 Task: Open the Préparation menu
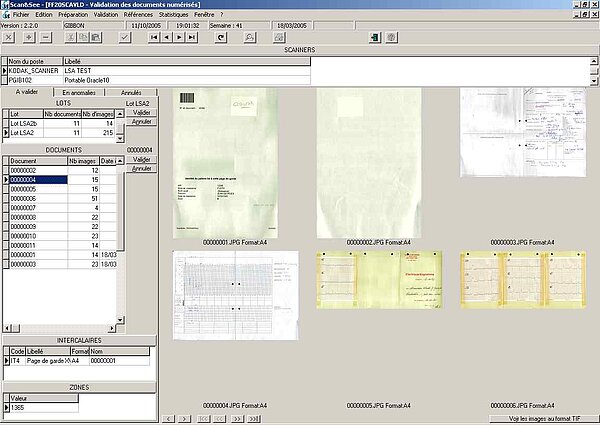coord(73,15)
